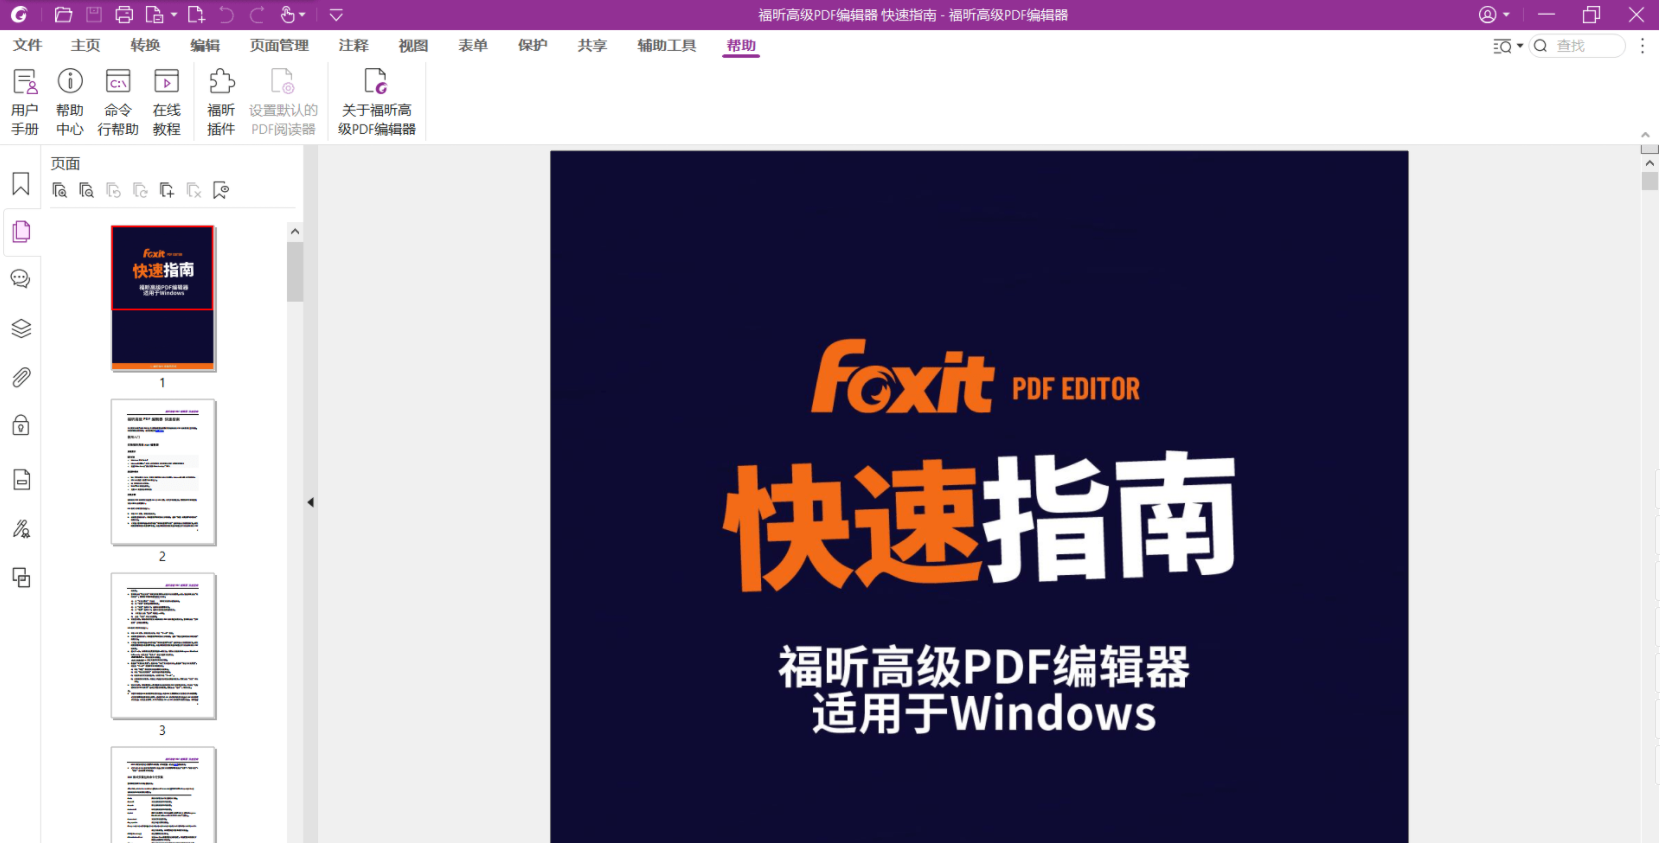
Task: Switch to the 主页 tab
Action: [x=86, y=45]
